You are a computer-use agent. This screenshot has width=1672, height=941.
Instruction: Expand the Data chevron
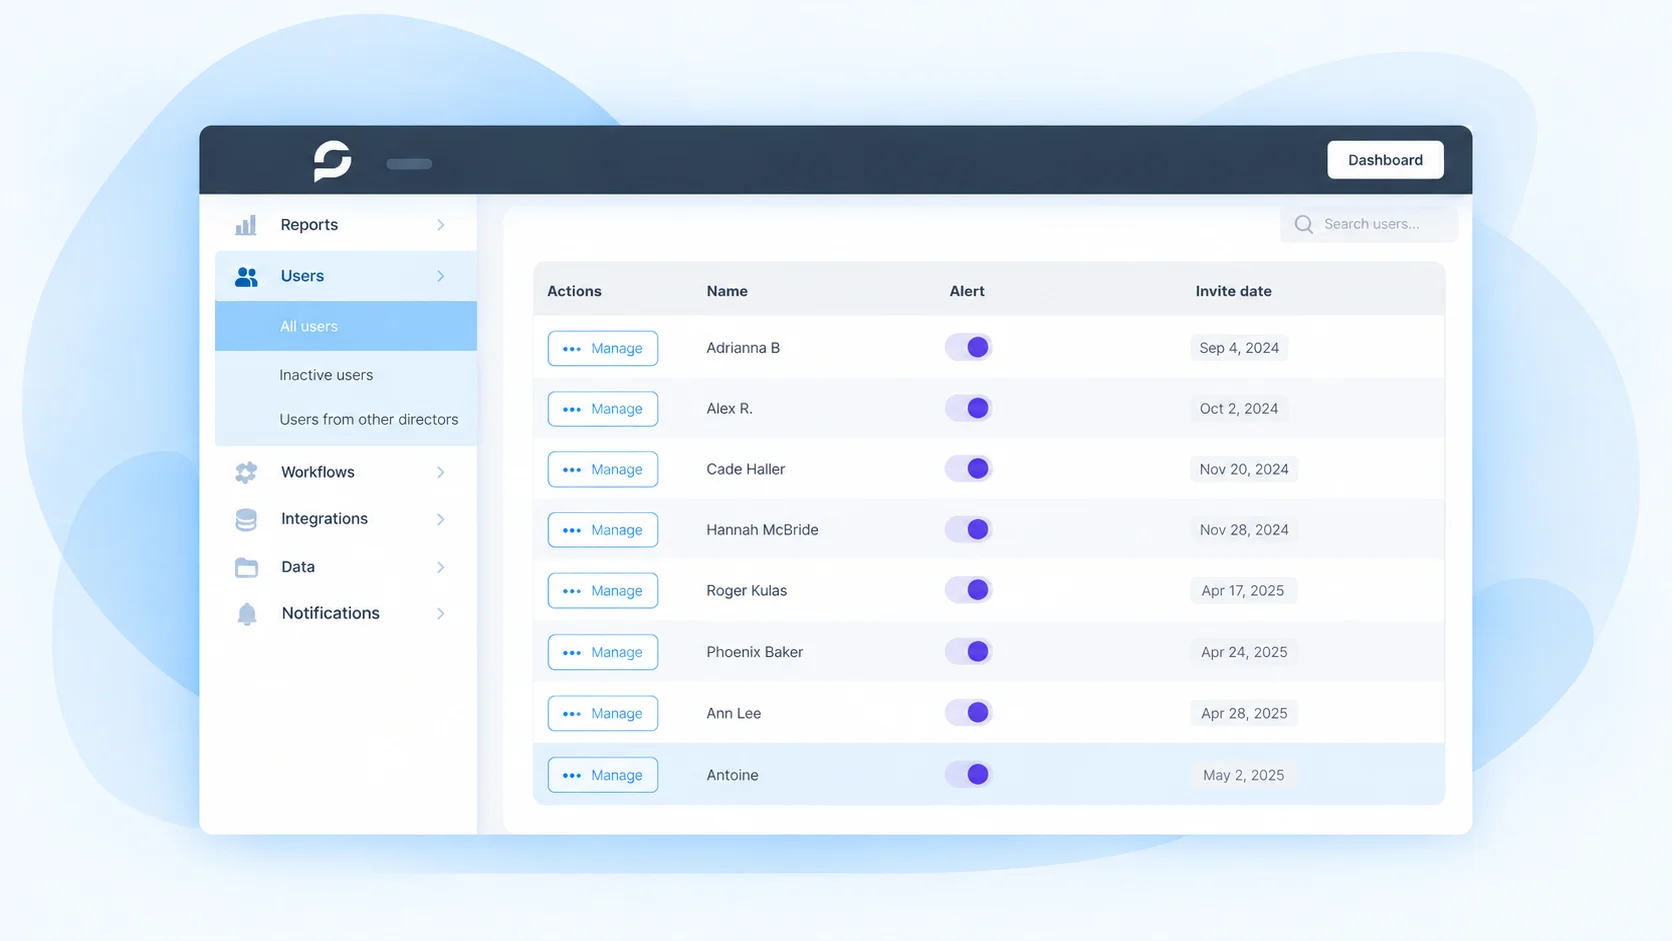point(440,567)
